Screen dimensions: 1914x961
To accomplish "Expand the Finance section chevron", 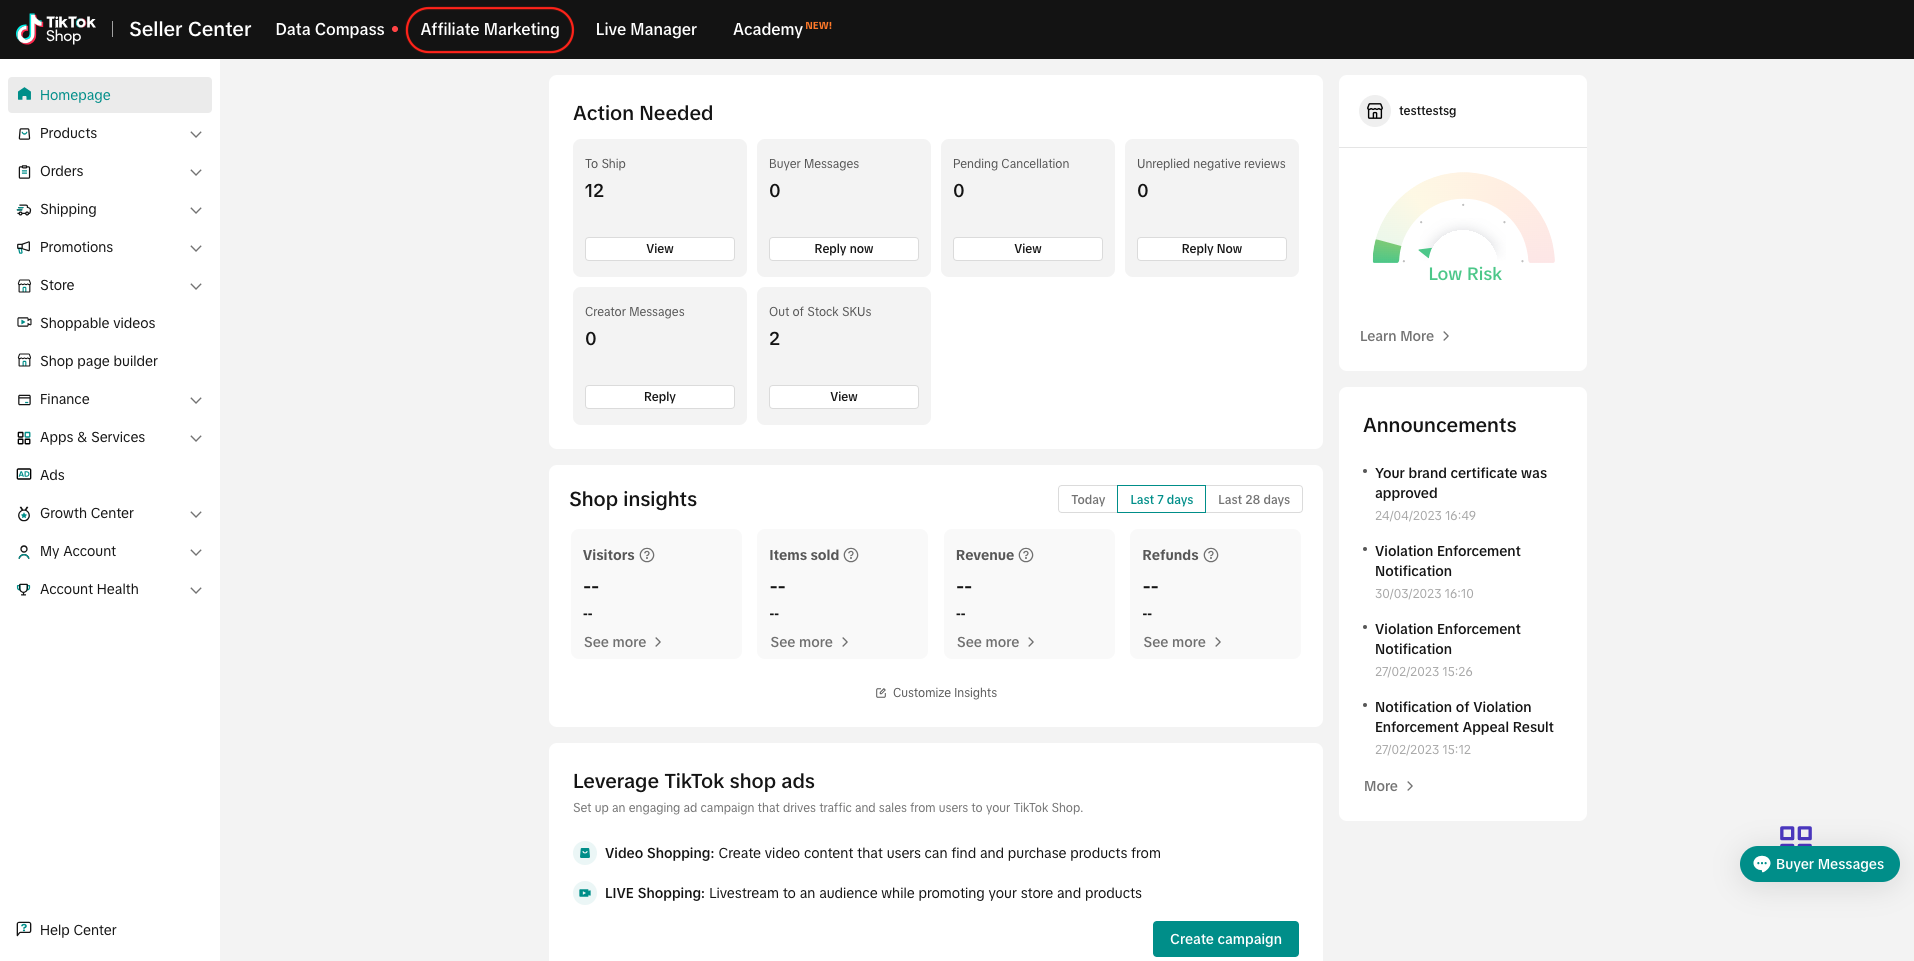I will coord(196,400).
